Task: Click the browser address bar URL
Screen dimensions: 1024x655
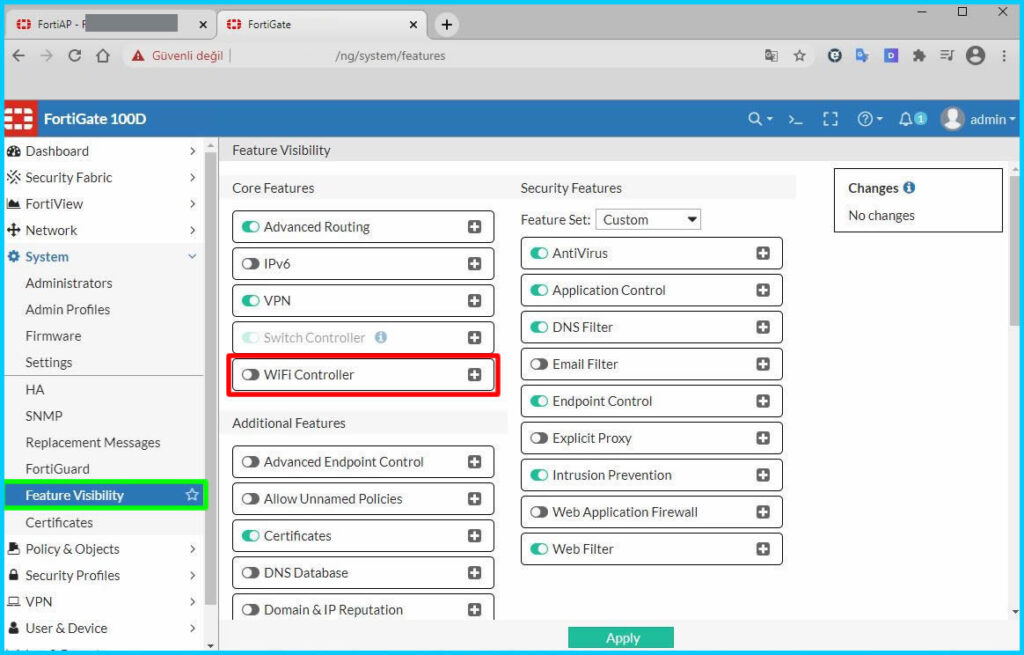Action: click(x=390, y=56)
